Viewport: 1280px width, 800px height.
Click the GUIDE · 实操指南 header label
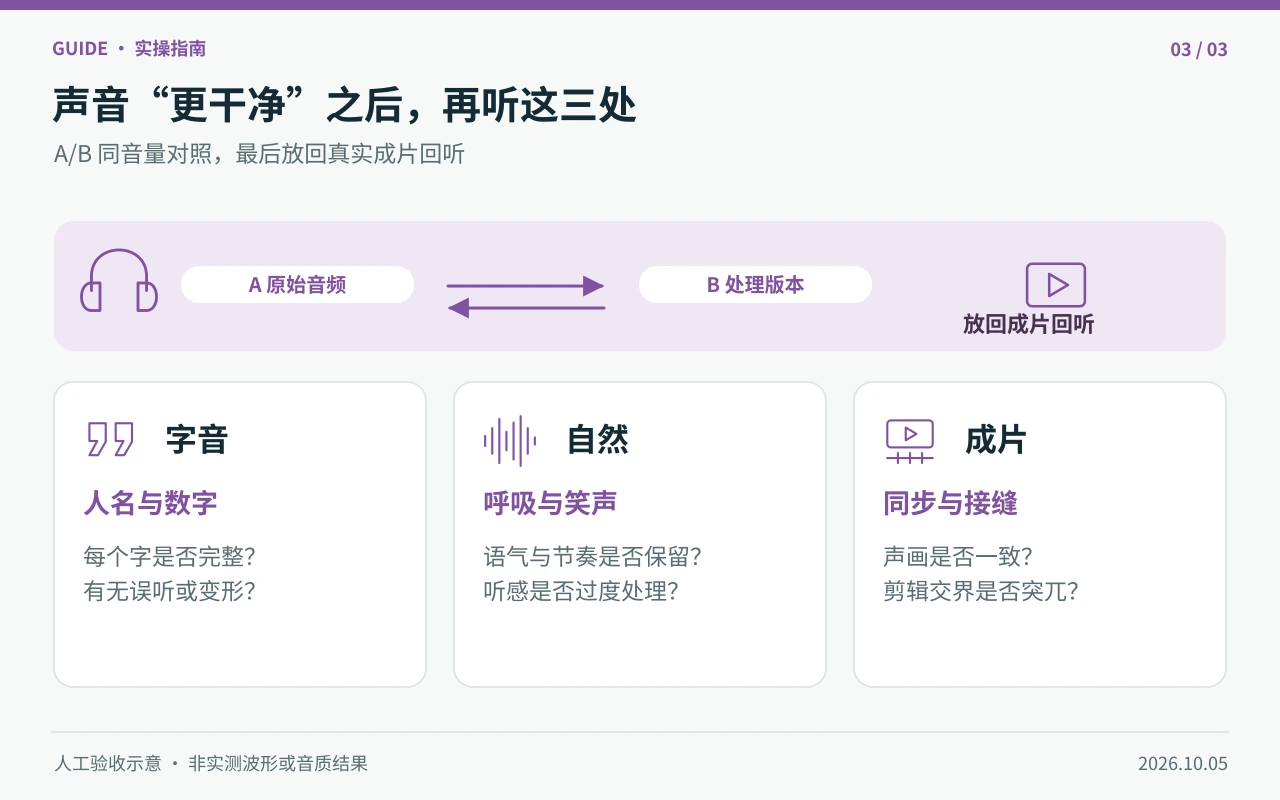129,49
